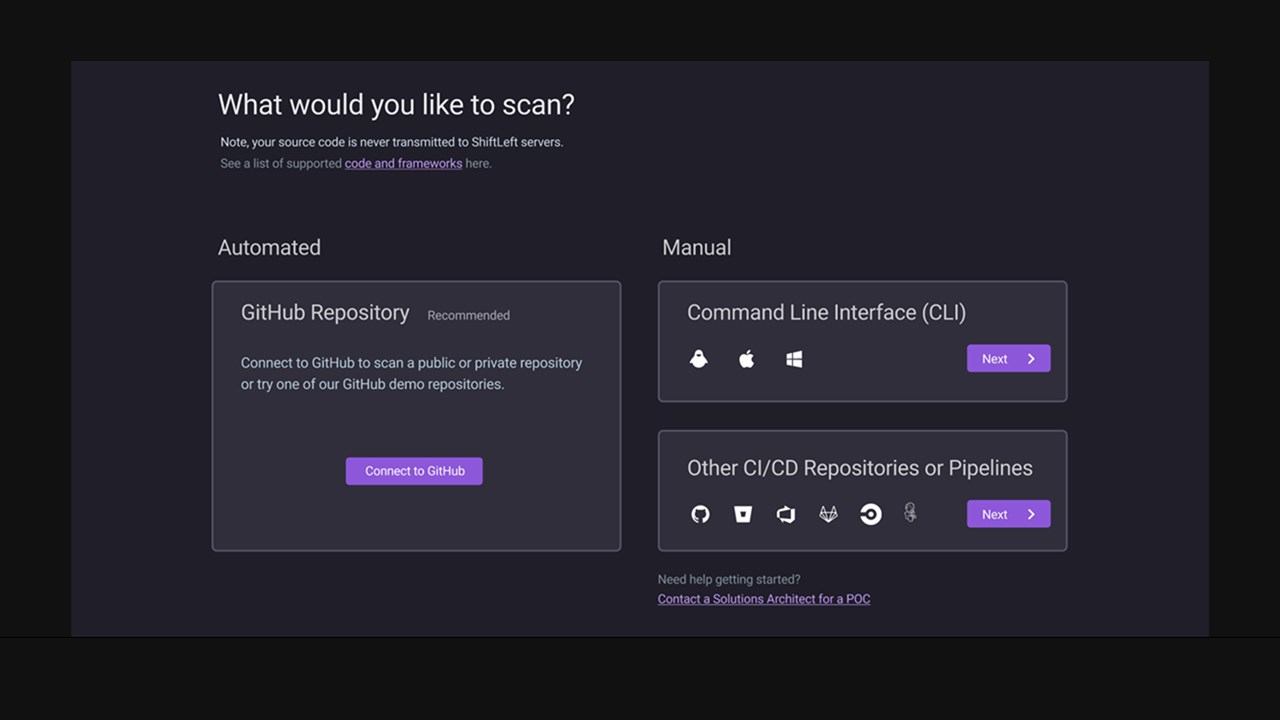Click the GitLab fox icon
Screen dimensions: 1280x720
(x=828, y=514)
